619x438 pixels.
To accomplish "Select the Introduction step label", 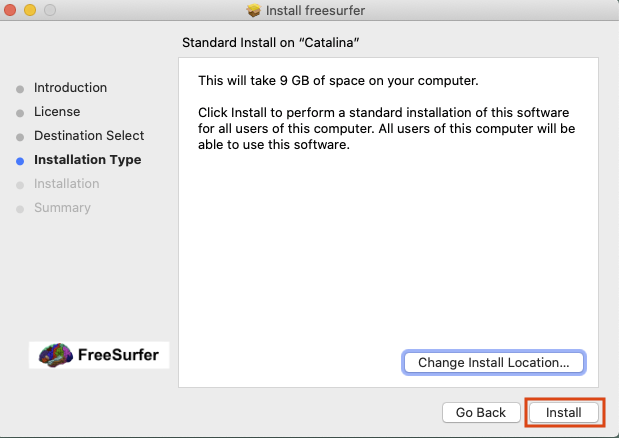I will coord(70,88).
